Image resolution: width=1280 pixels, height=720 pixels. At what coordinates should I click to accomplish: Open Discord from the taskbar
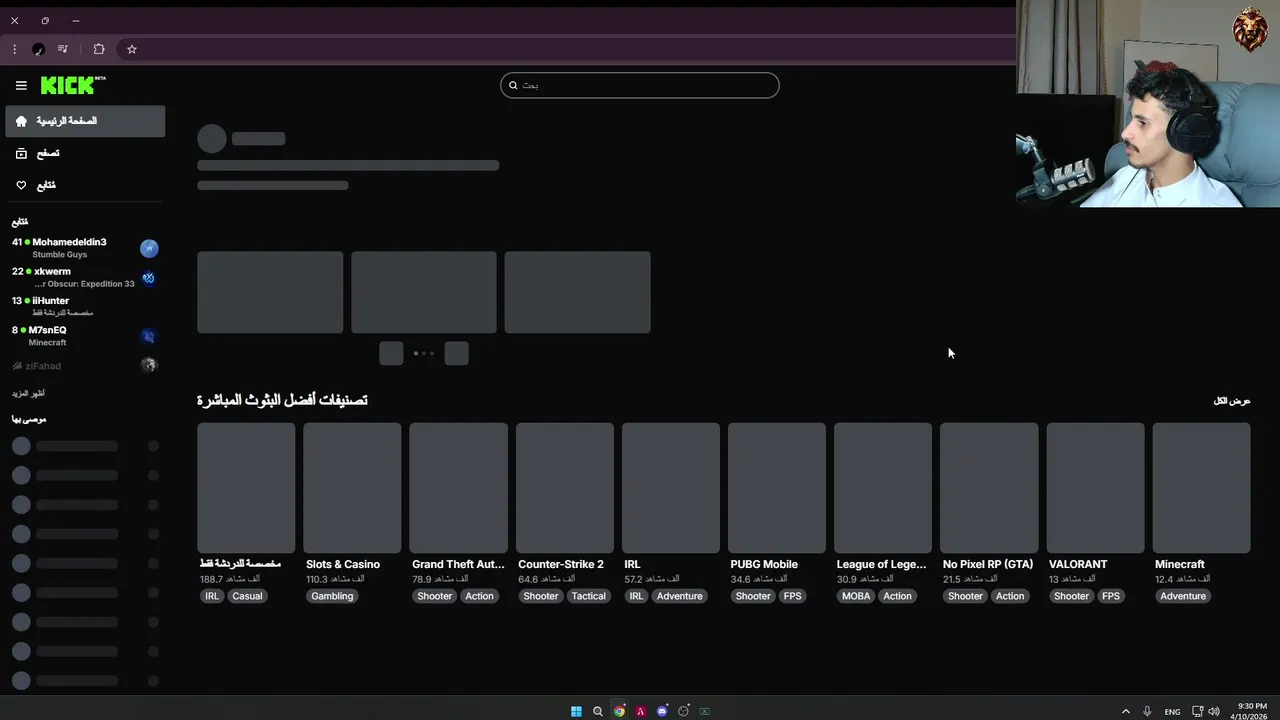(x=662, y=711)
